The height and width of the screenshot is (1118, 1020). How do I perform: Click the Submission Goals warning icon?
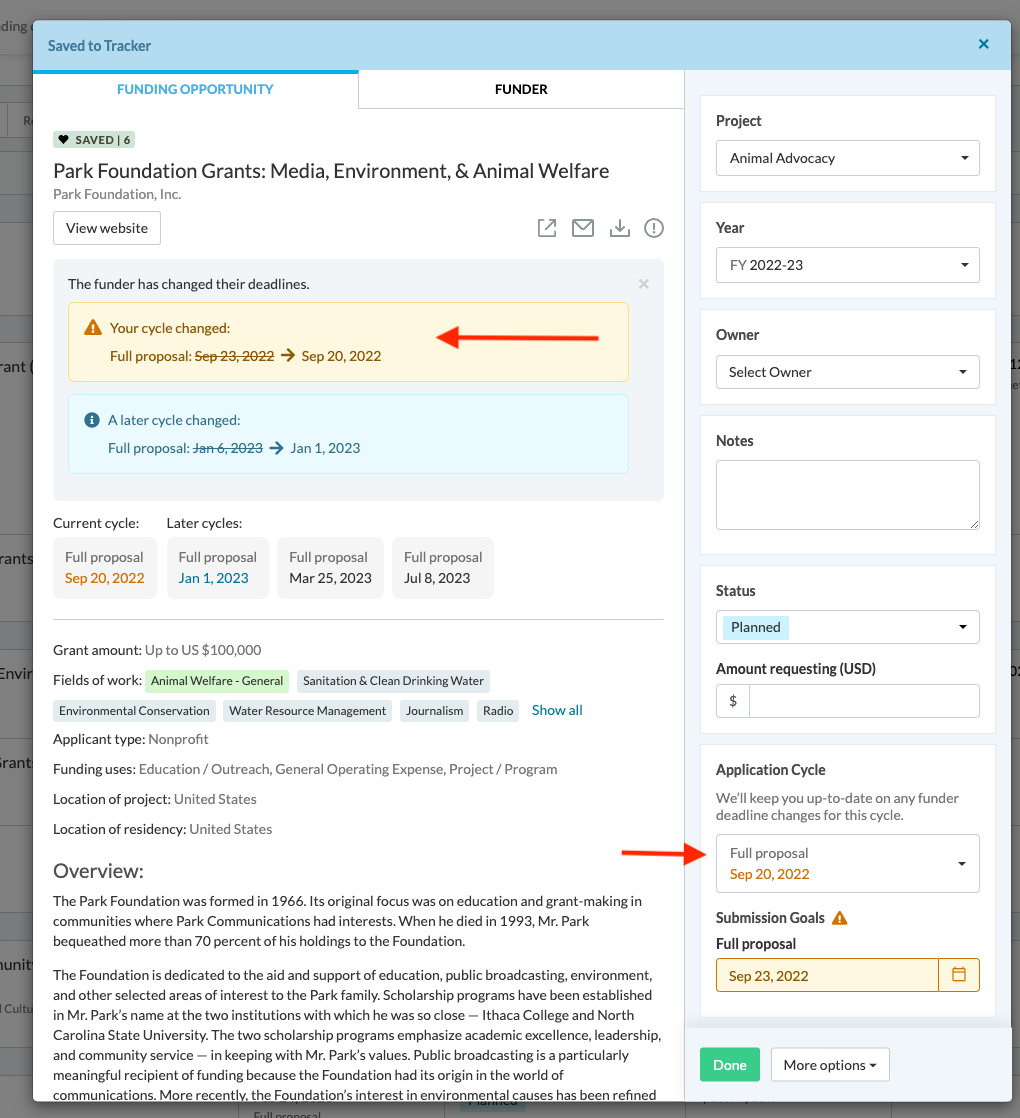[840, 918]
